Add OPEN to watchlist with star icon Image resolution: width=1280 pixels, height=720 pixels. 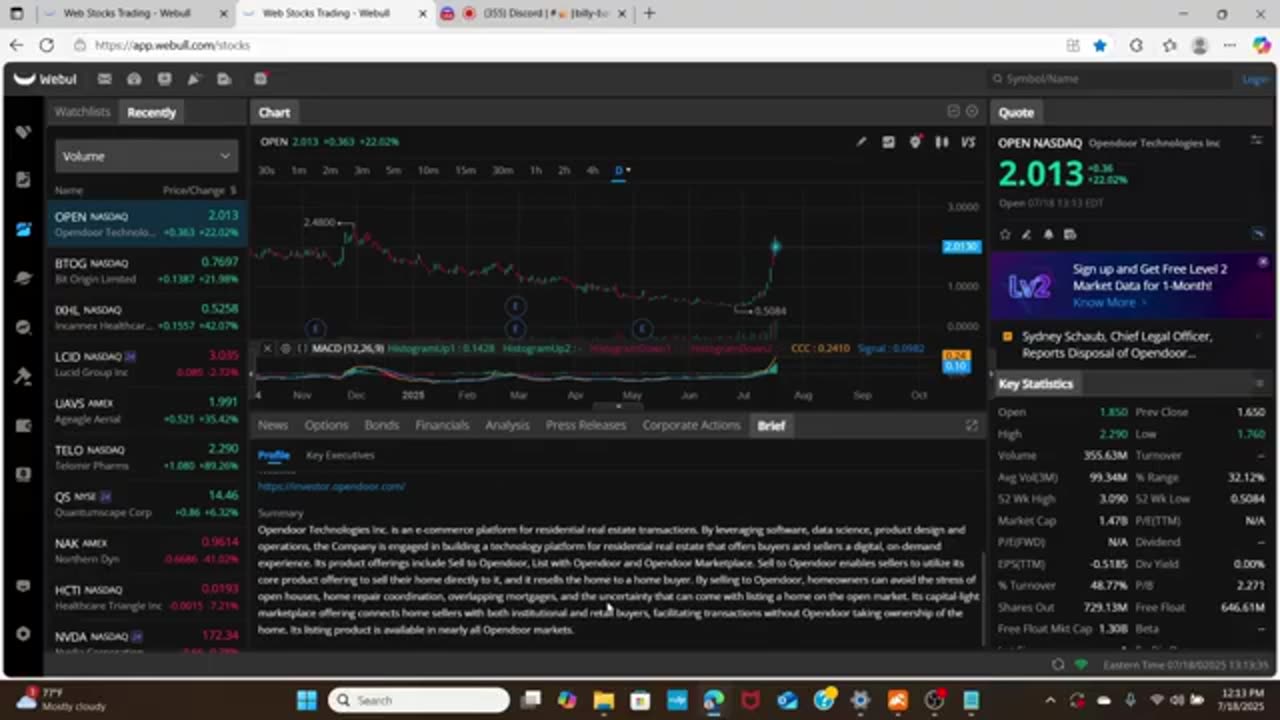[x=1005, y=234]
